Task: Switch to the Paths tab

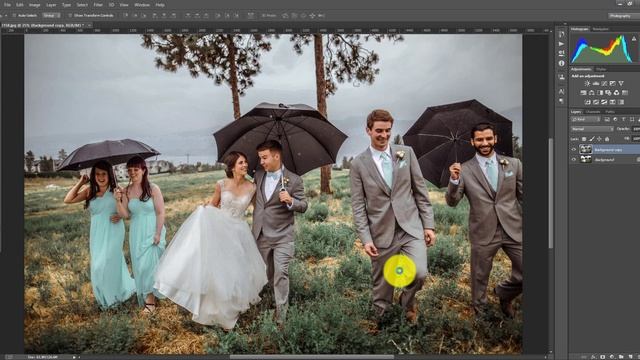Action: coord(610,111)
